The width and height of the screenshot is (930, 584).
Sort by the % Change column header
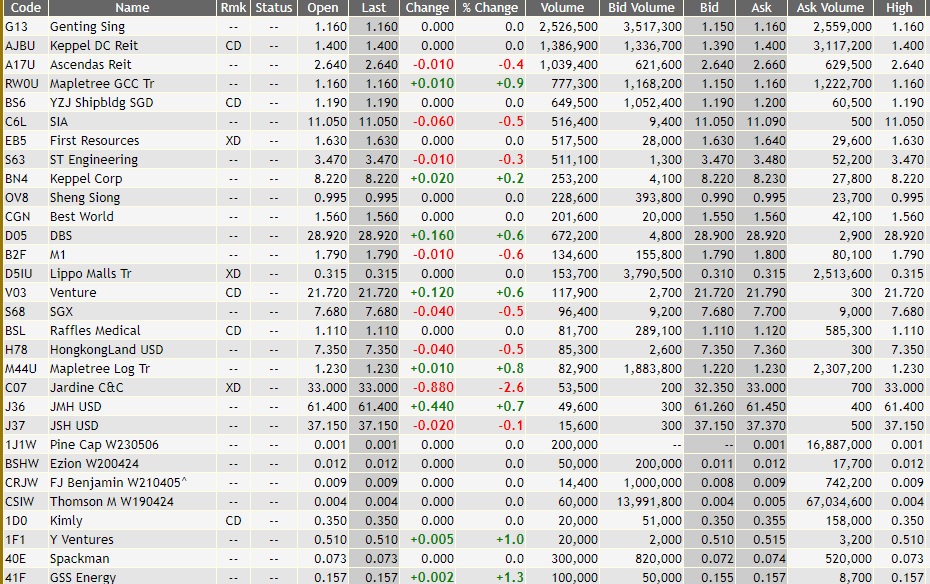click(490, 8)
